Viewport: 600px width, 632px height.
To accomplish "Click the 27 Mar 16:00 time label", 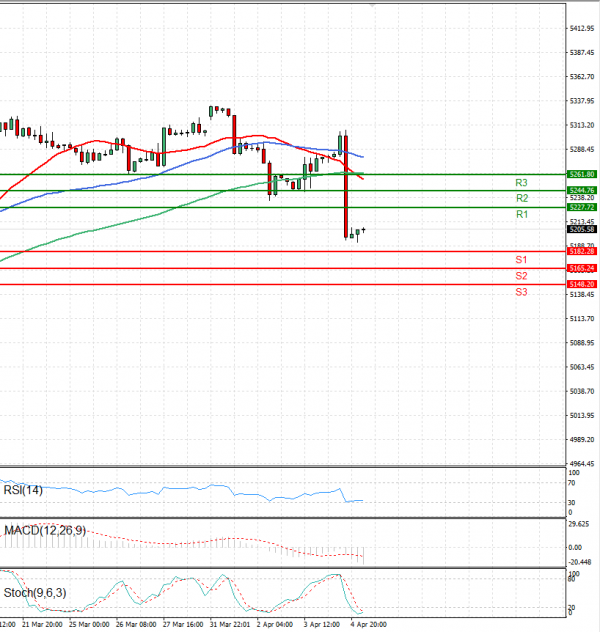I will click(183, 624).
